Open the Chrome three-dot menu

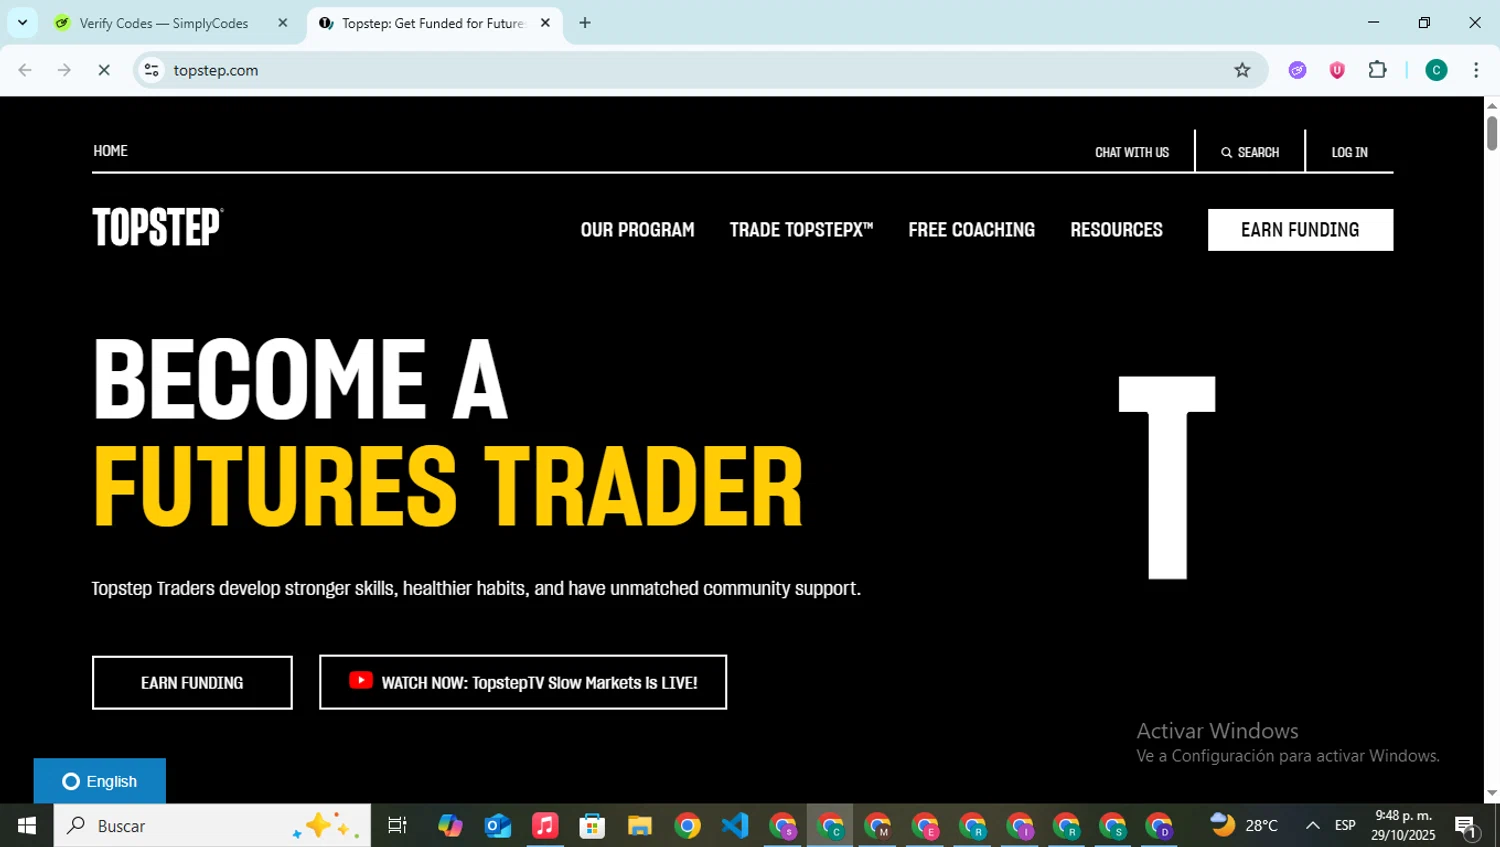1476,70
